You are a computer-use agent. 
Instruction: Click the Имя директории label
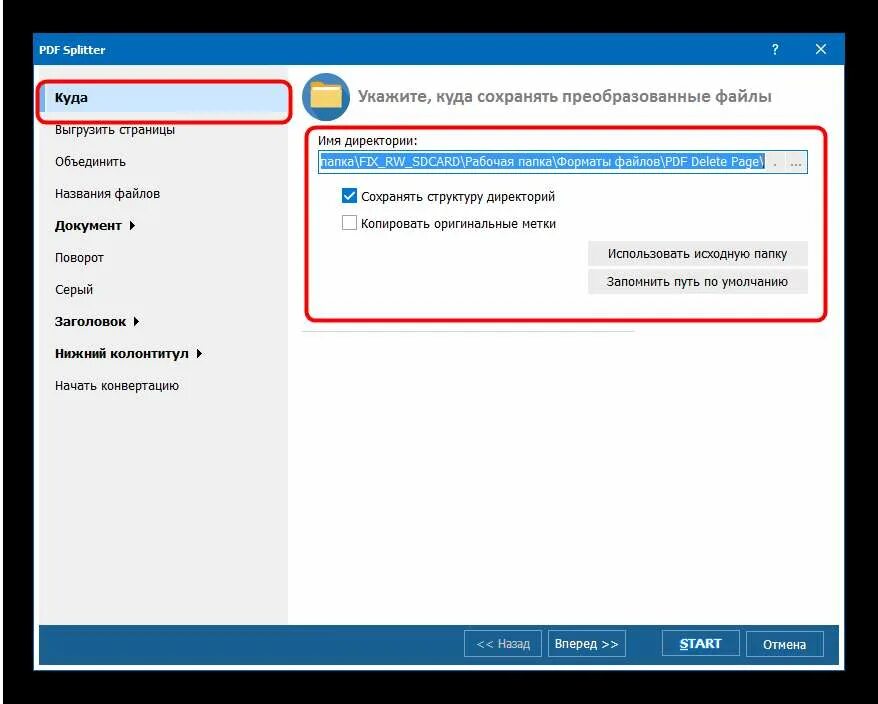367,141
